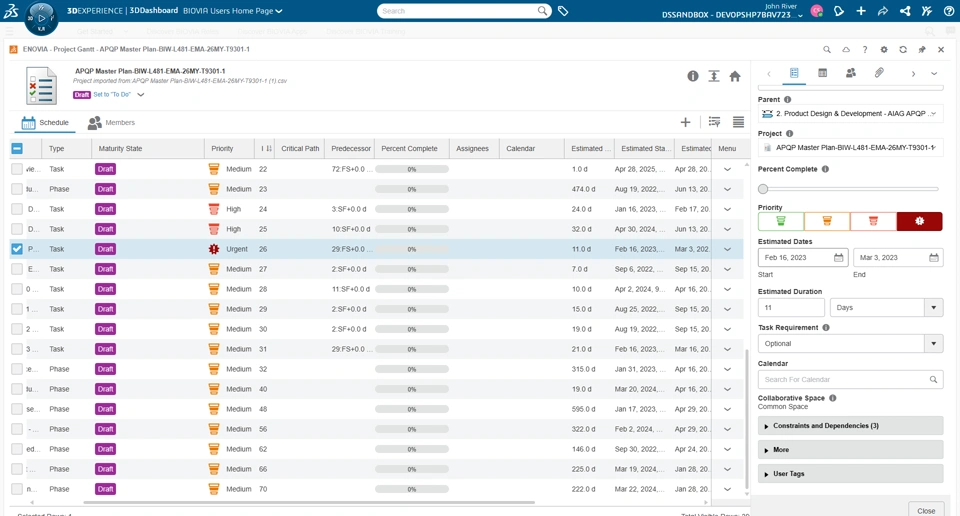The image size is (960, 516).
Task: Expand the User Tags section
Action: [850, 474]
